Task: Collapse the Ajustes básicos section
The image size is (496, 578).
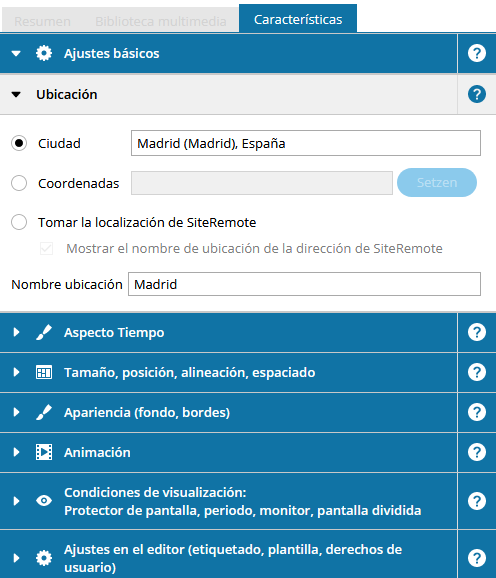Action: pyautogui.click(x=16, y=53)
